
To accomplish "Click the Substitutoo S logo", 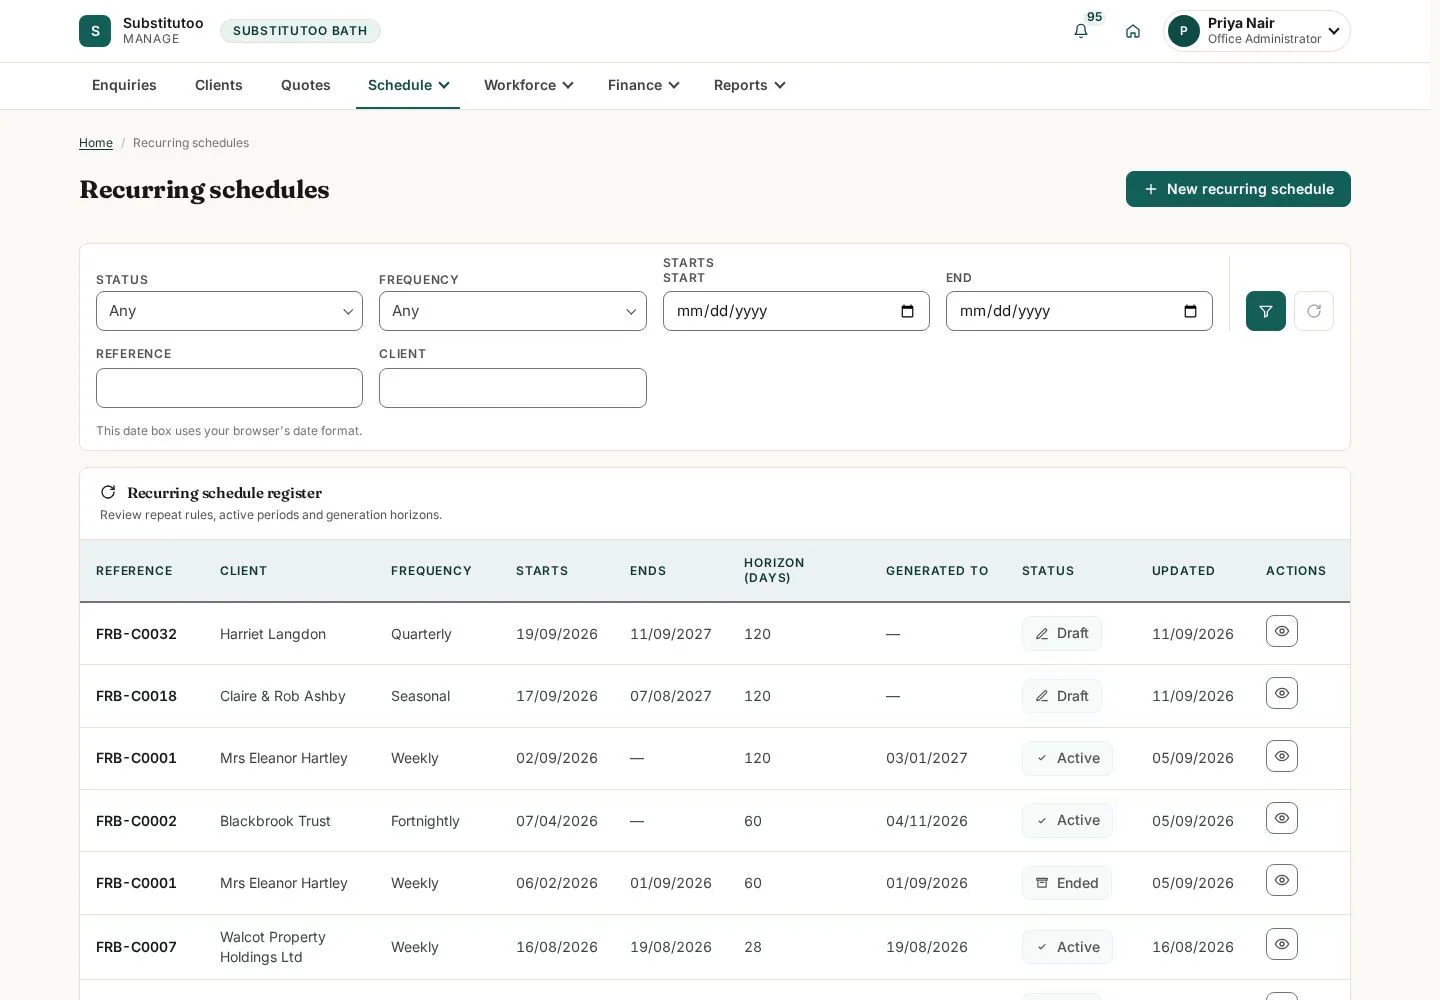I will coord(95,31).
